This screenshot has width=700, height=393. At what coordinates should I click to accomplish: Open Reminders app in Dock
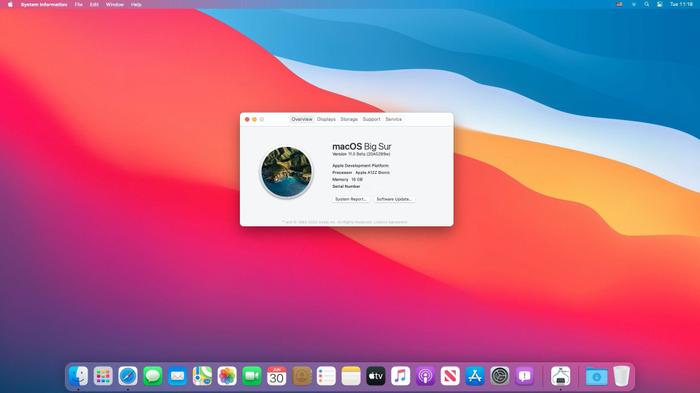[326, 376]
